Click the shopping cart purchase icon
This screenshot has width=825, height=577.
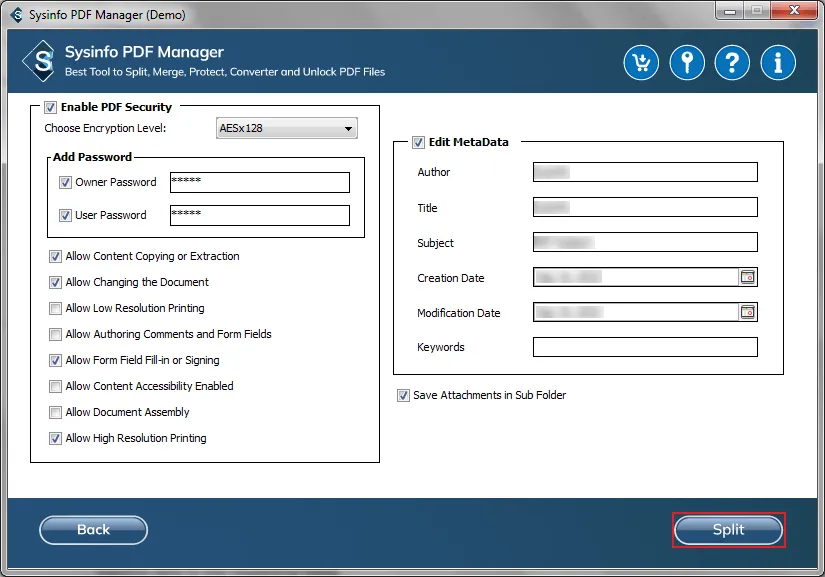pos(641,63)
